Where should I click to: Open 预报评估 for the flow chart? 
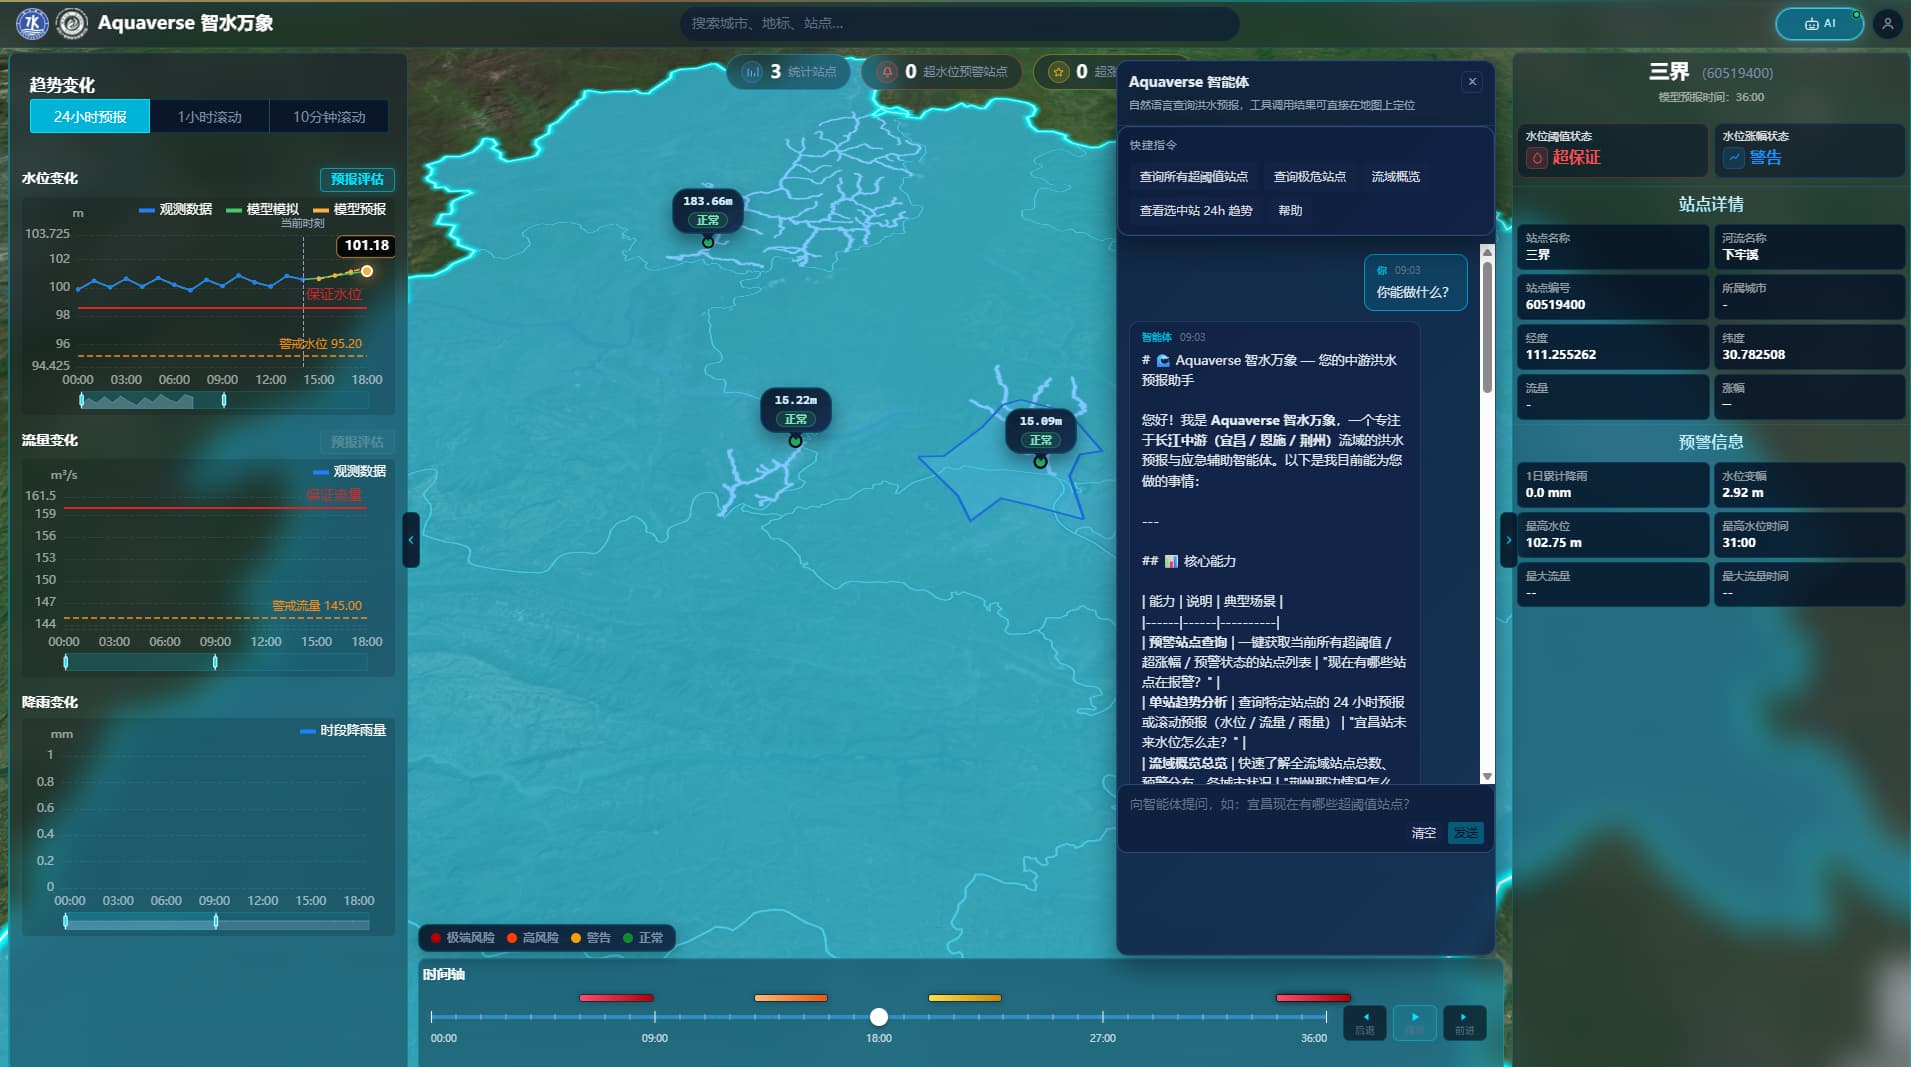pyautogui.click(x=357, y=442)
